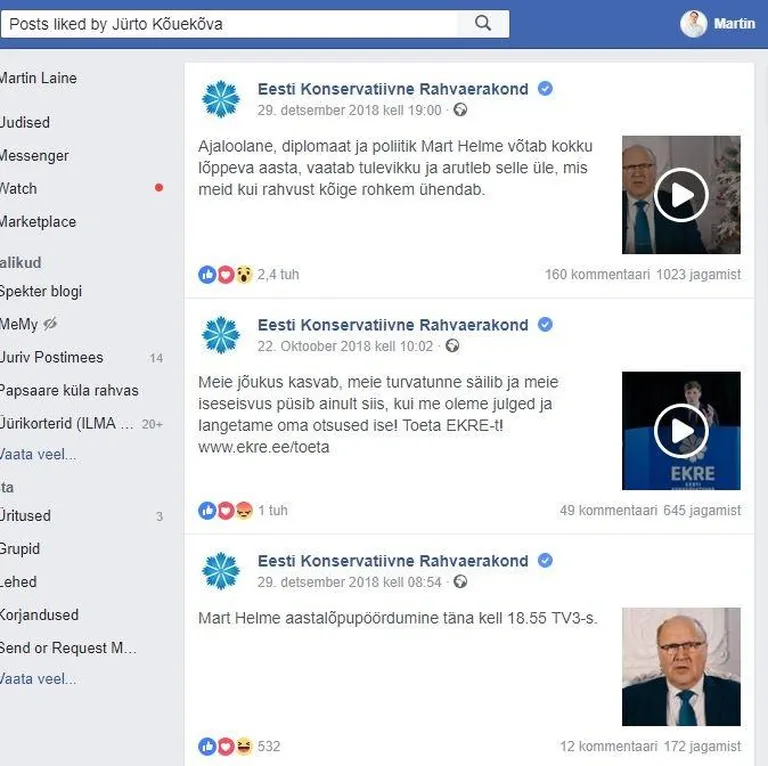This screenshot has width=768, height=766.
Task: Open '645 jagamist' shares list
Action: click(x=702, y=510)
